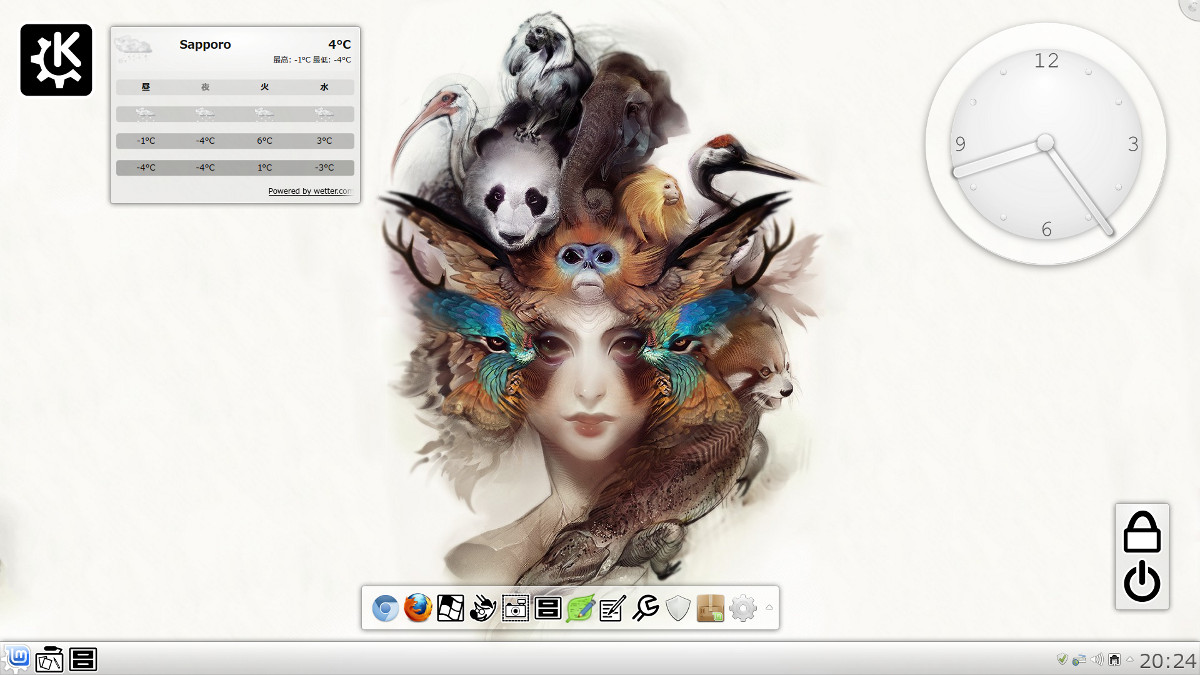This screenshot has height=675, width=1200.
Task: Lock the screen with padlock button
Action: click(x=1142, y=532)
